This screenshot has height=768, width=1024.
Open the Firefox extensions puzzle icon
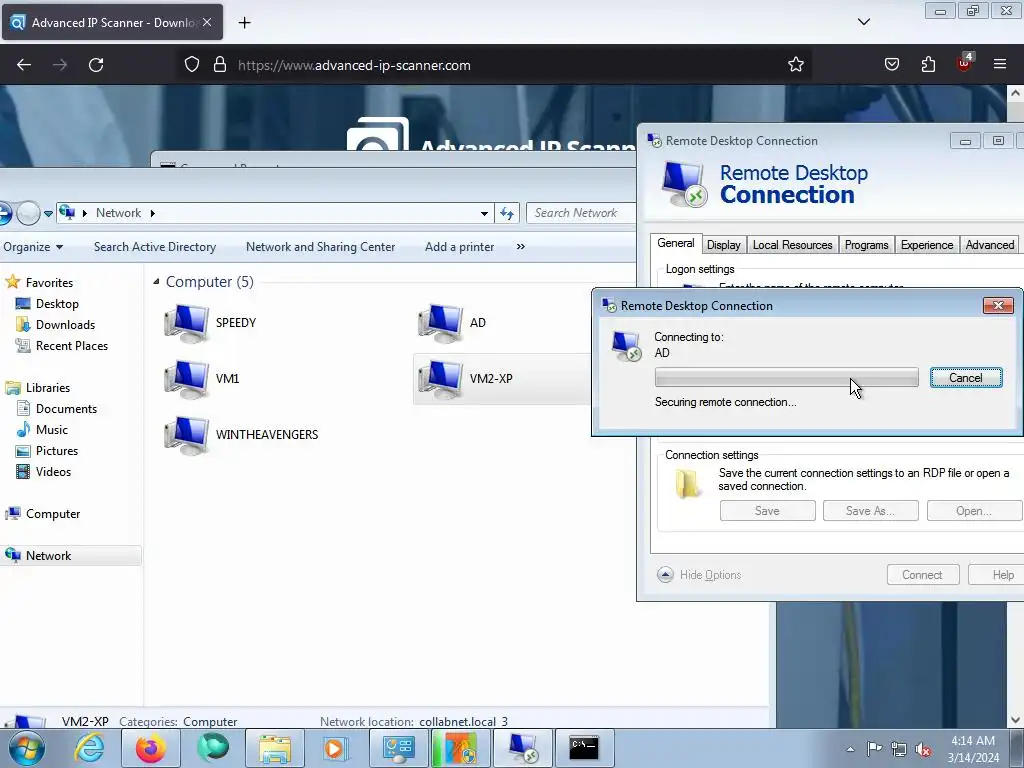pyautogui.click(x=928, y=65)
